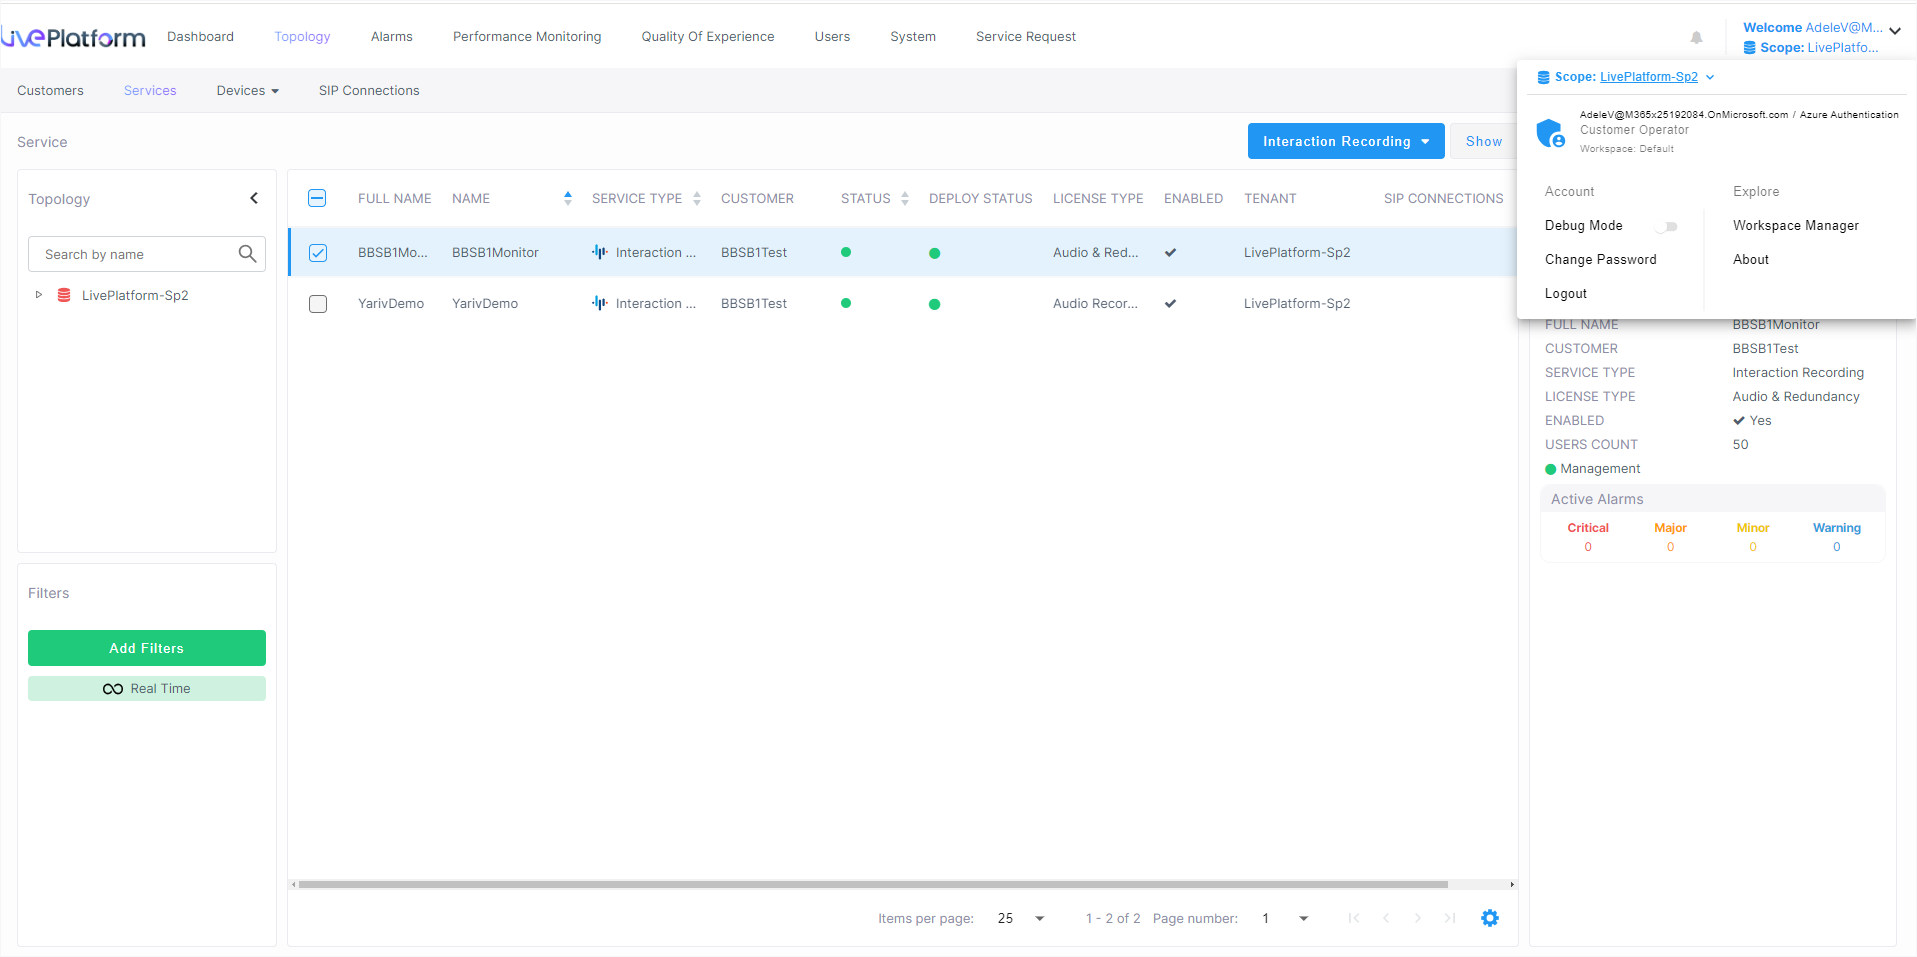Open the Users menu
Viewport: 1917px width, 957px height.
pos(832,36)
